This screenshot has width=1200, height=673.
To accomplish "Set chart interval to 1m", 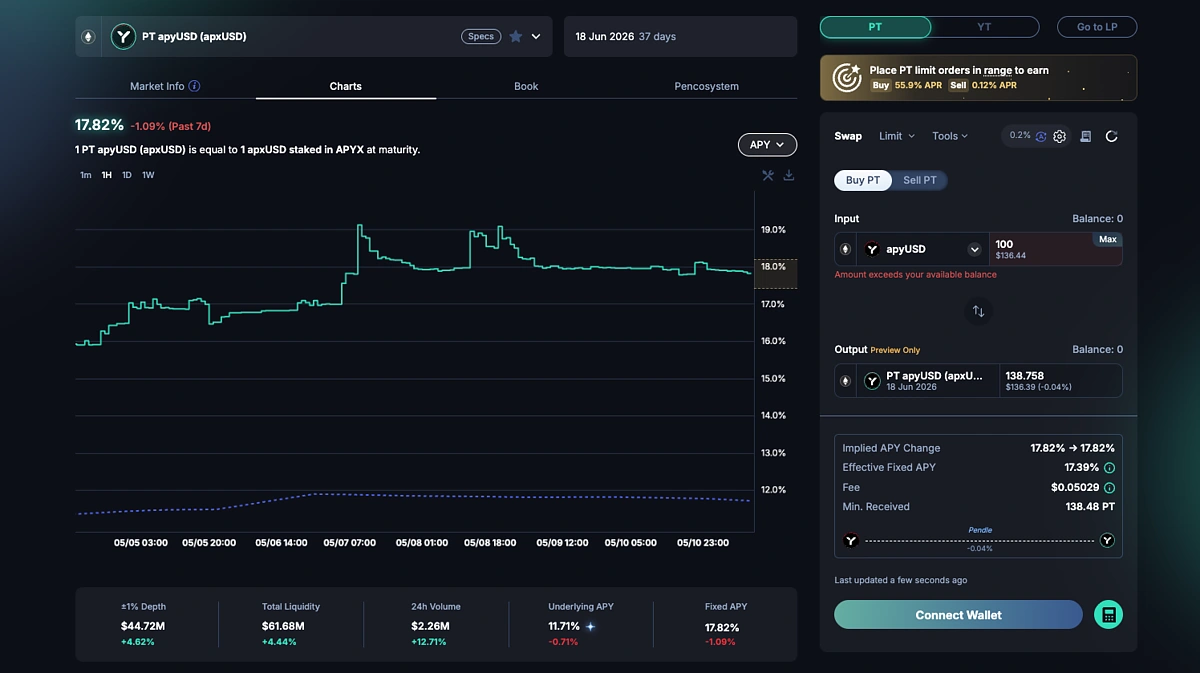I will [x=86, y=175].
